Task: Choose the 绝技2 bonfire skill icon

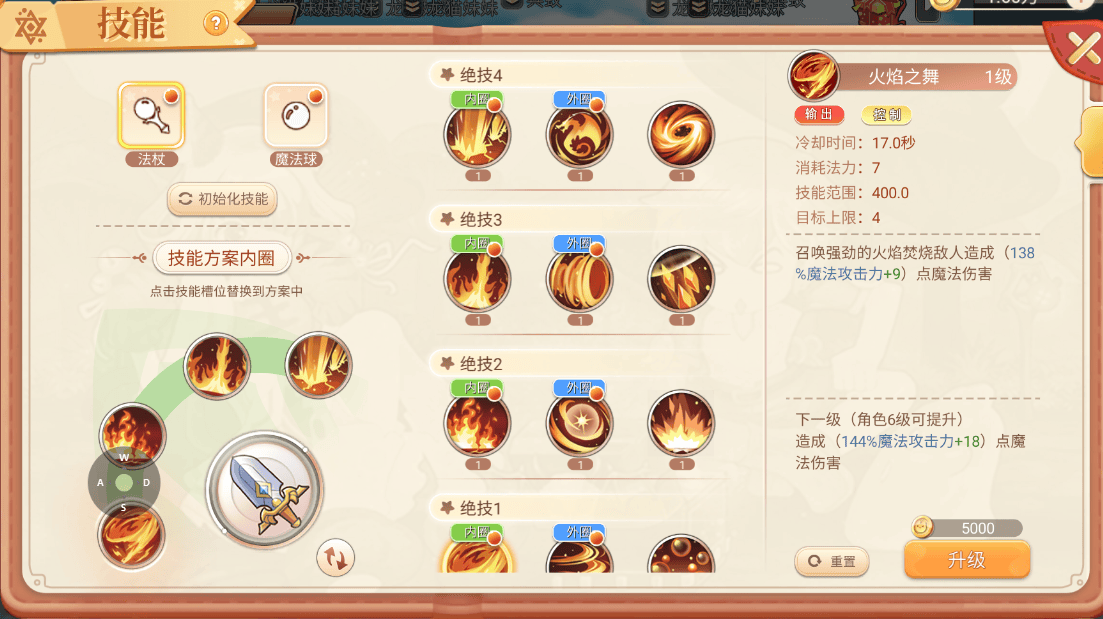Action: pos(681,423)
